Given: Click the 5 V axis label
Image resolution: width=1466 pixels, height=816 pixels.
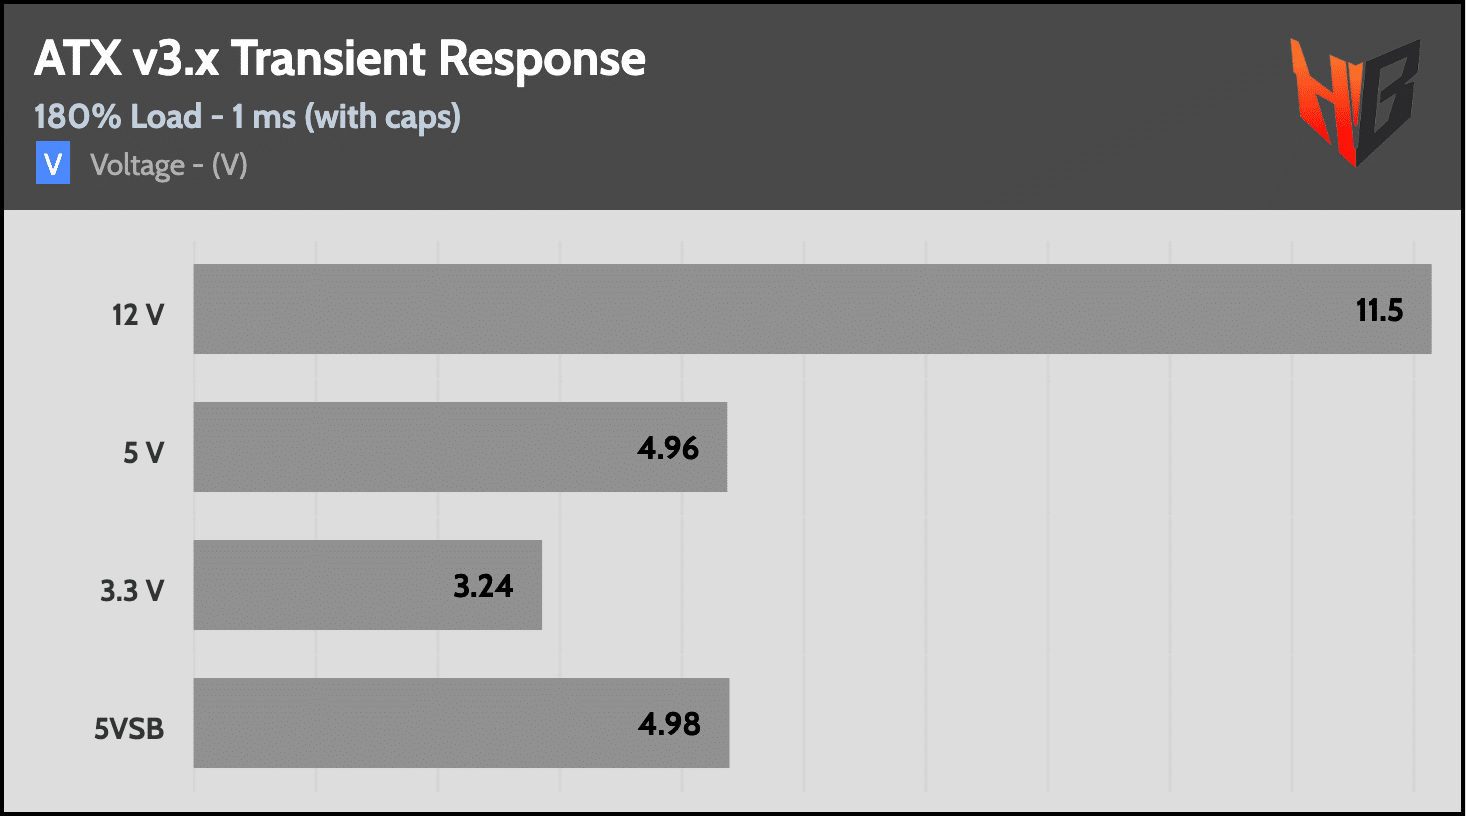Looking at the screenshot, I should (144, 453).
